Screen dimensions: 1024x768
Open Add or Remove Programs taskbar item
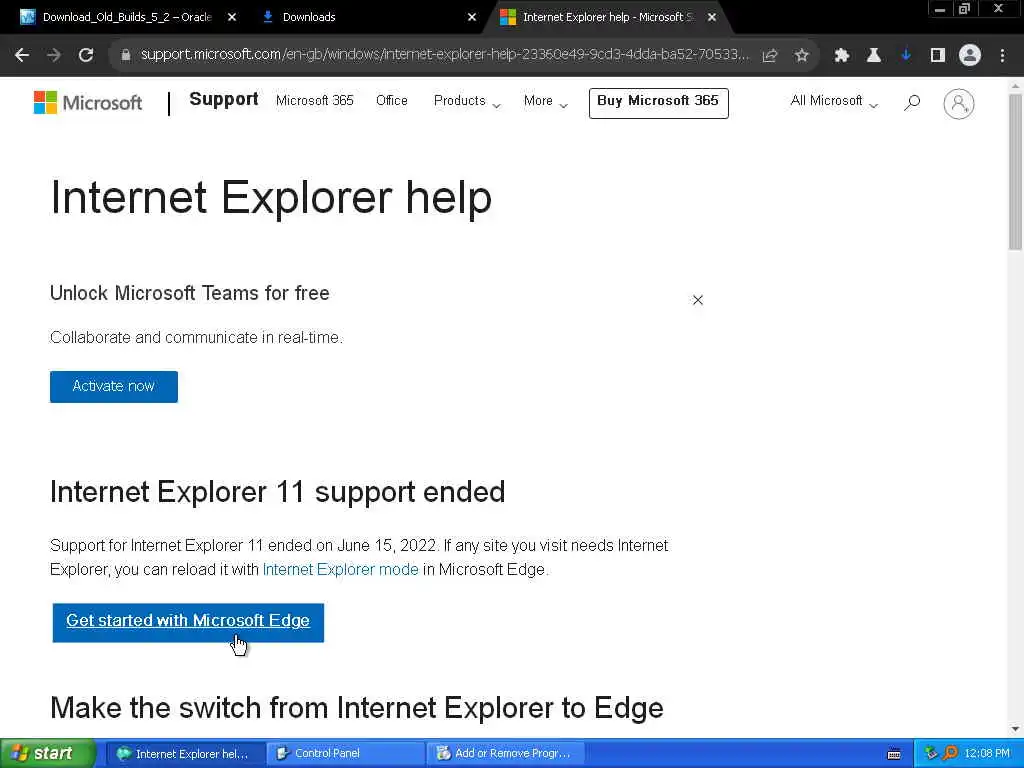[505, 754]
